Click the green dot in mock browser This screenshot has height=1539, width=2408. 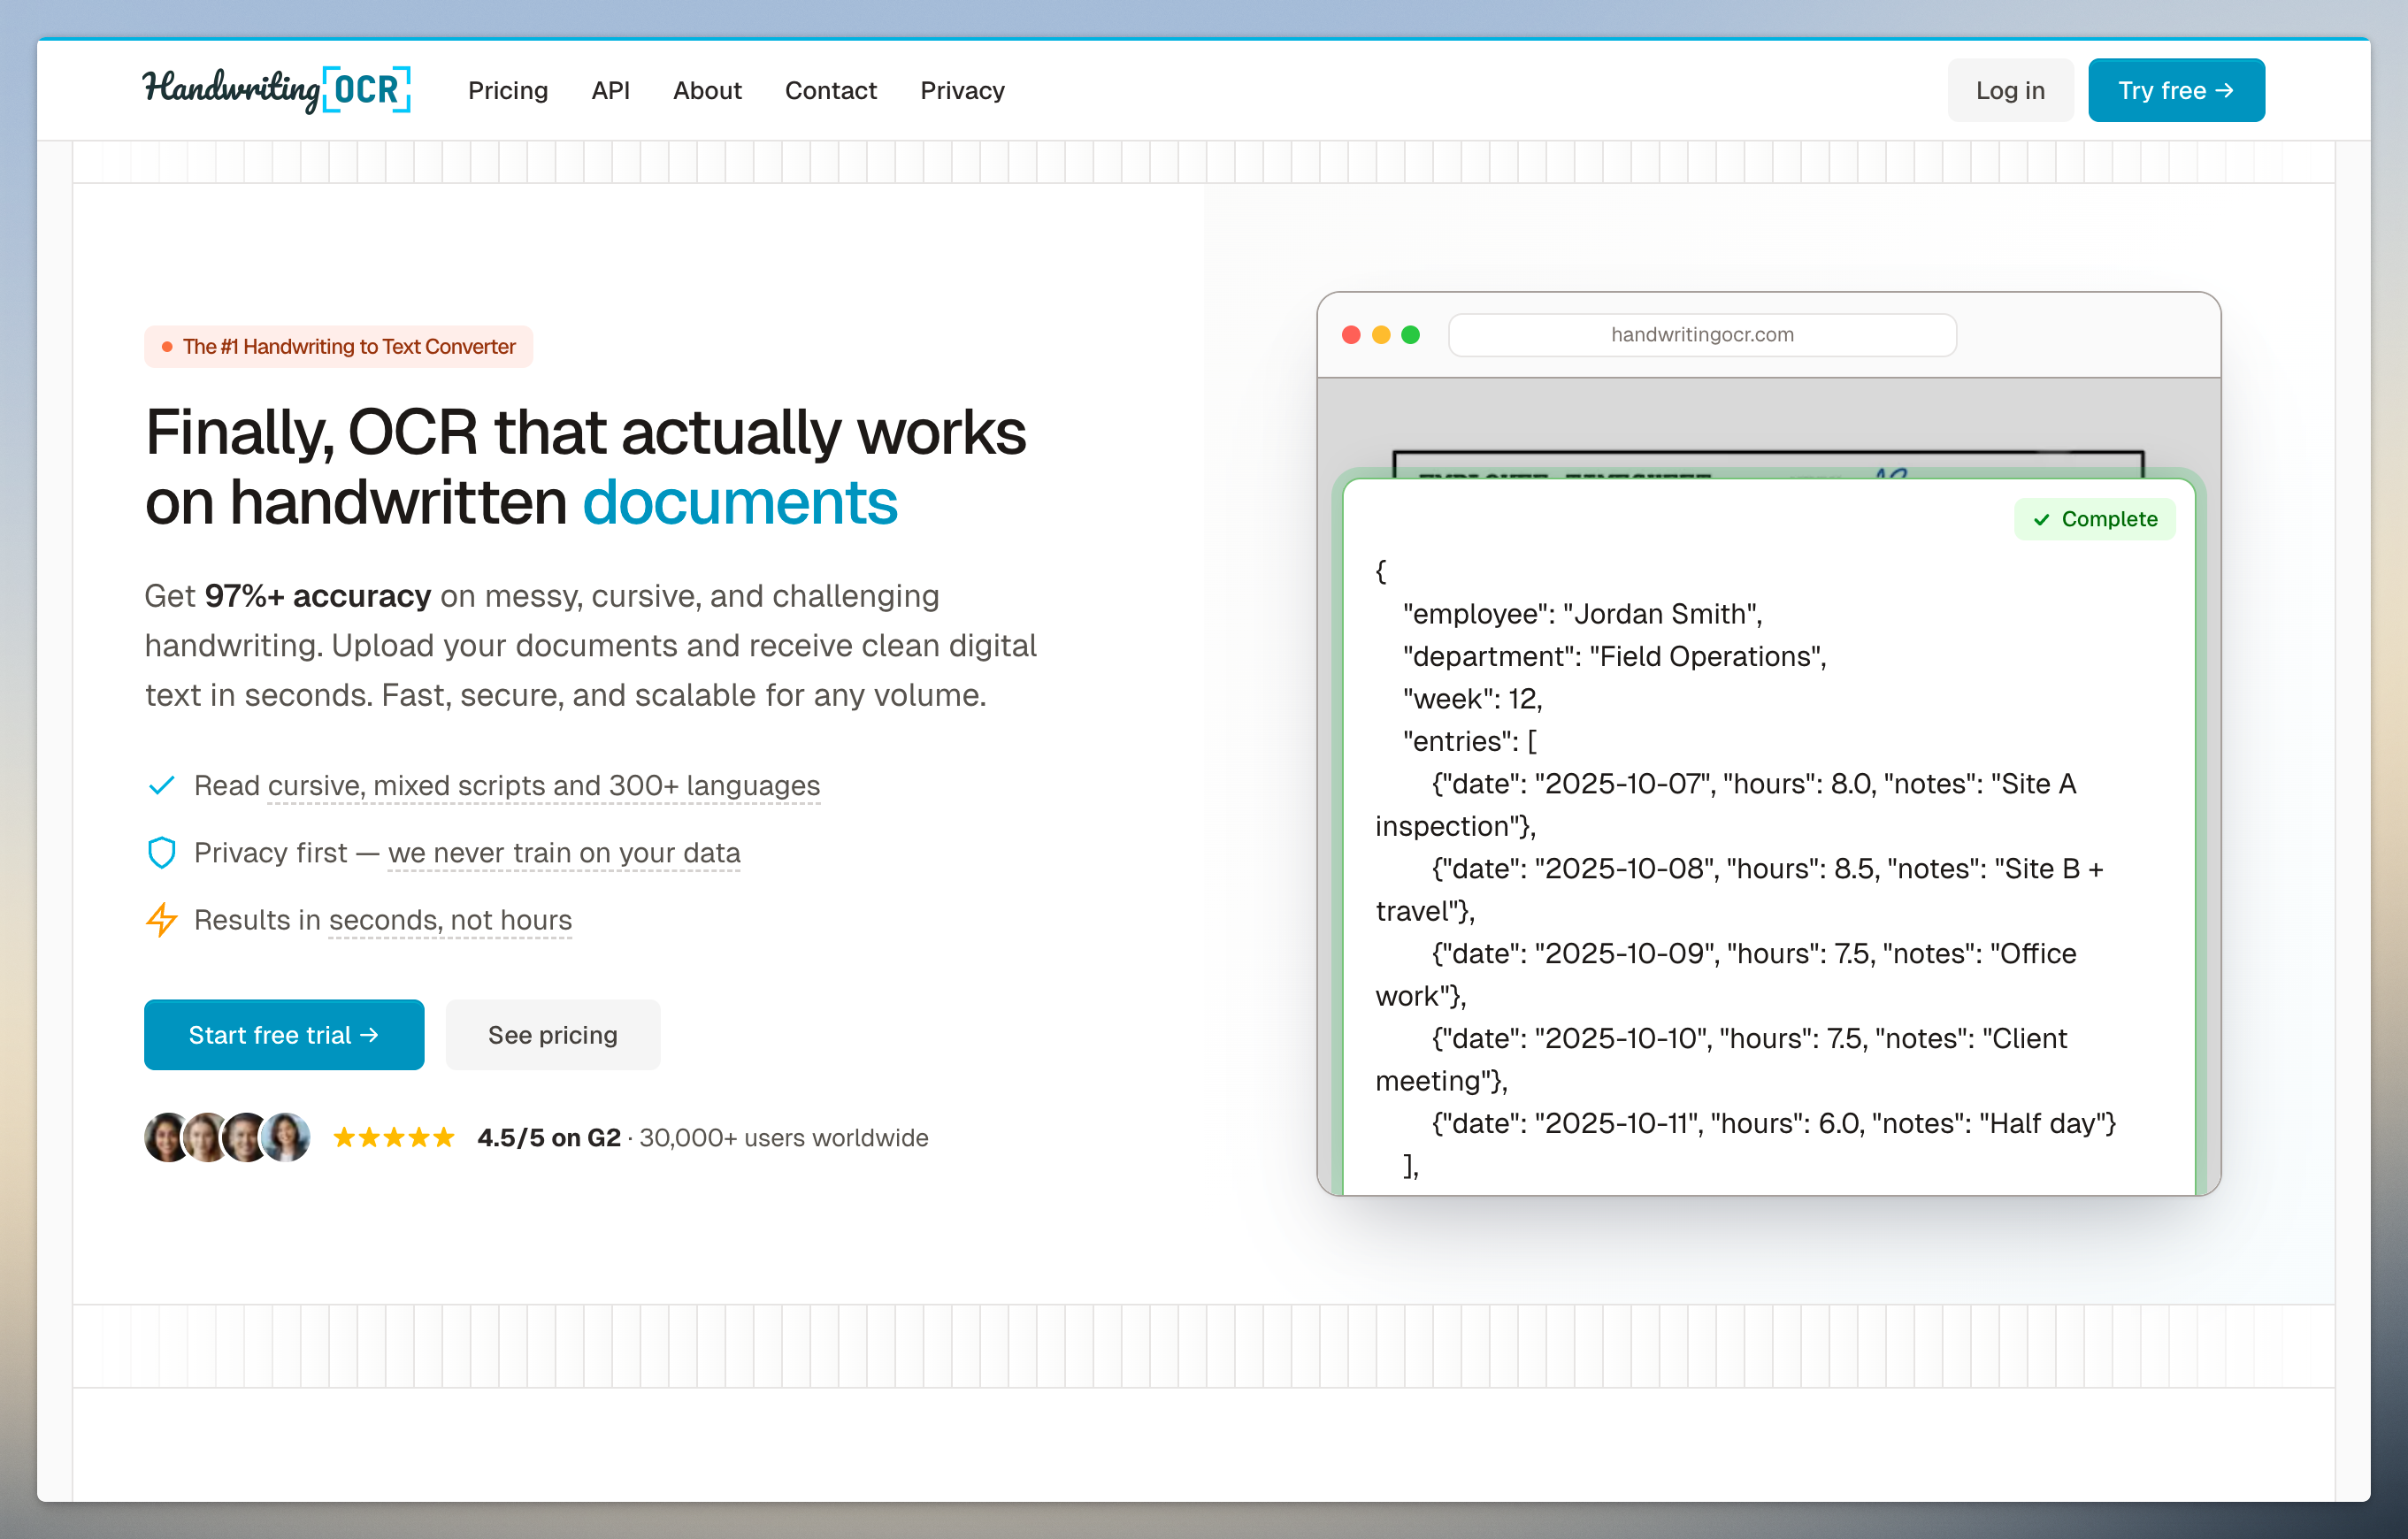click(x=1410, y=335)
